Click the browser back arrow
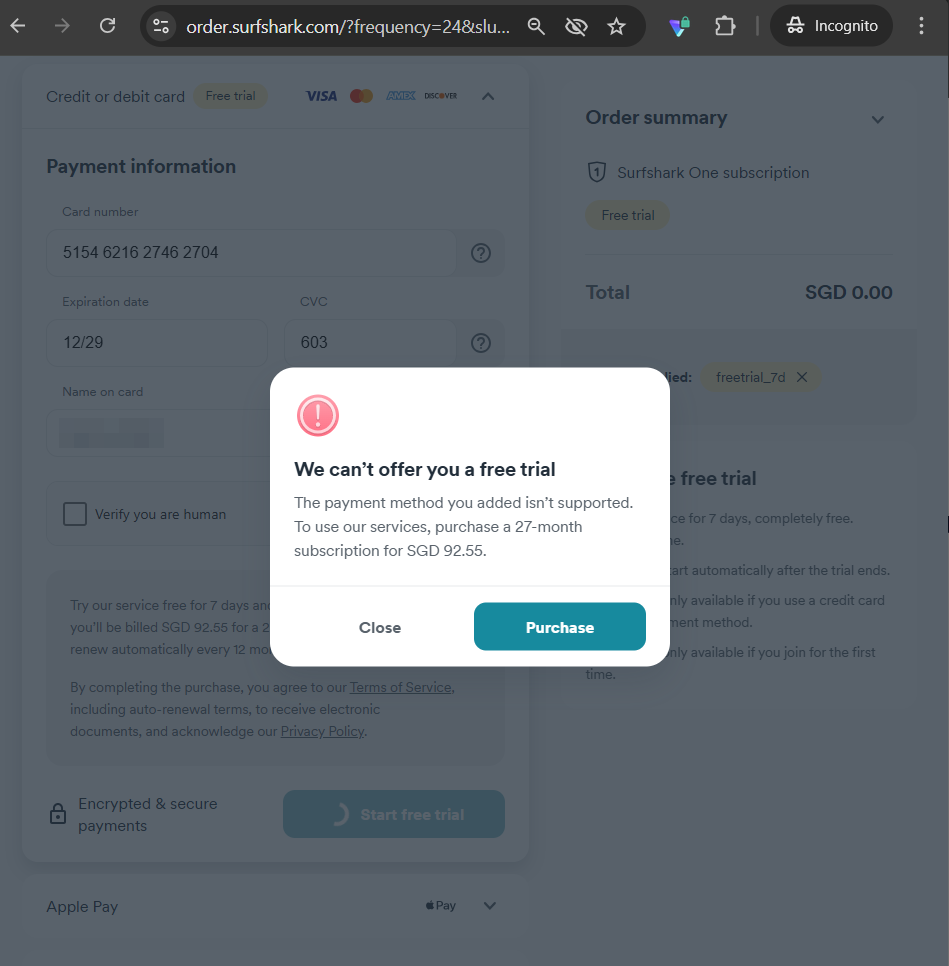Image resolution: width=949 pixels, height=966 pixels. click(x=18, y=26)
